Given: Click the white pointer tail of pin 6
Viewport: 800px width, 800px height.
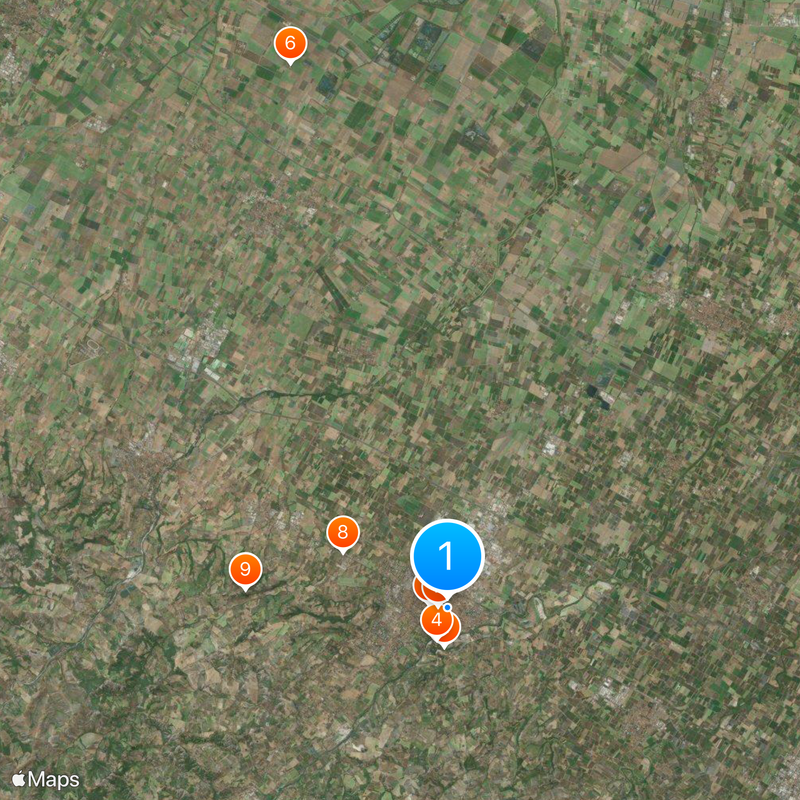Looking at the screenshot, I should 290,63.
